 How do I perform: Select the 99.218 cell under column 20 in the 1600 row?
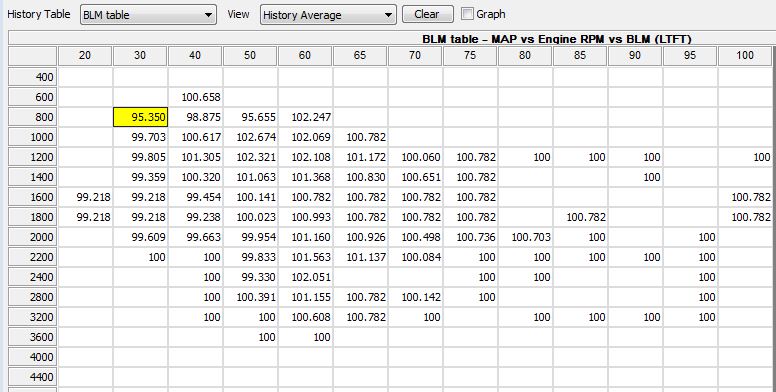(x=86, y=197)
